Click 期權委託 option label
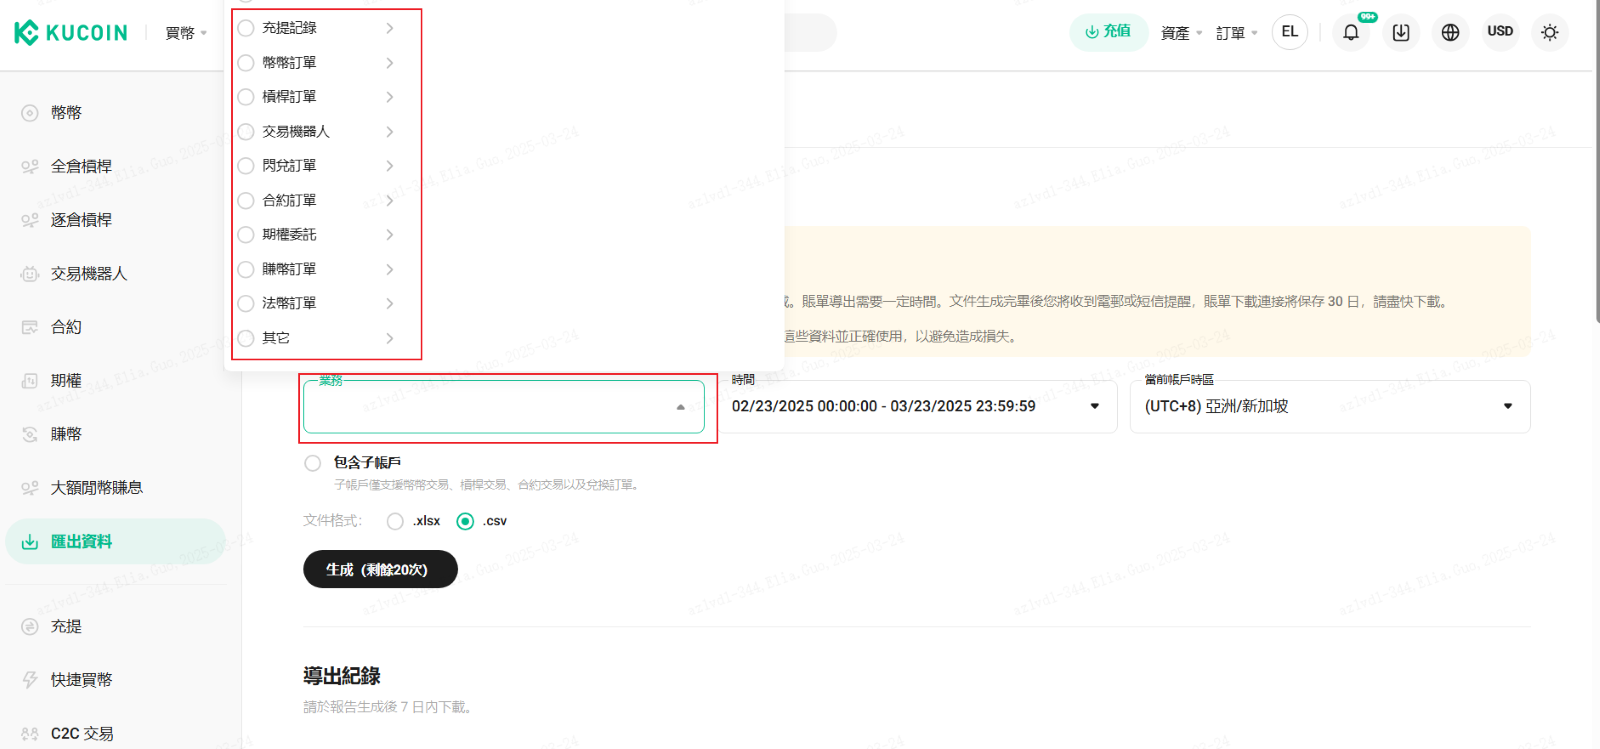 pos(289,235)
